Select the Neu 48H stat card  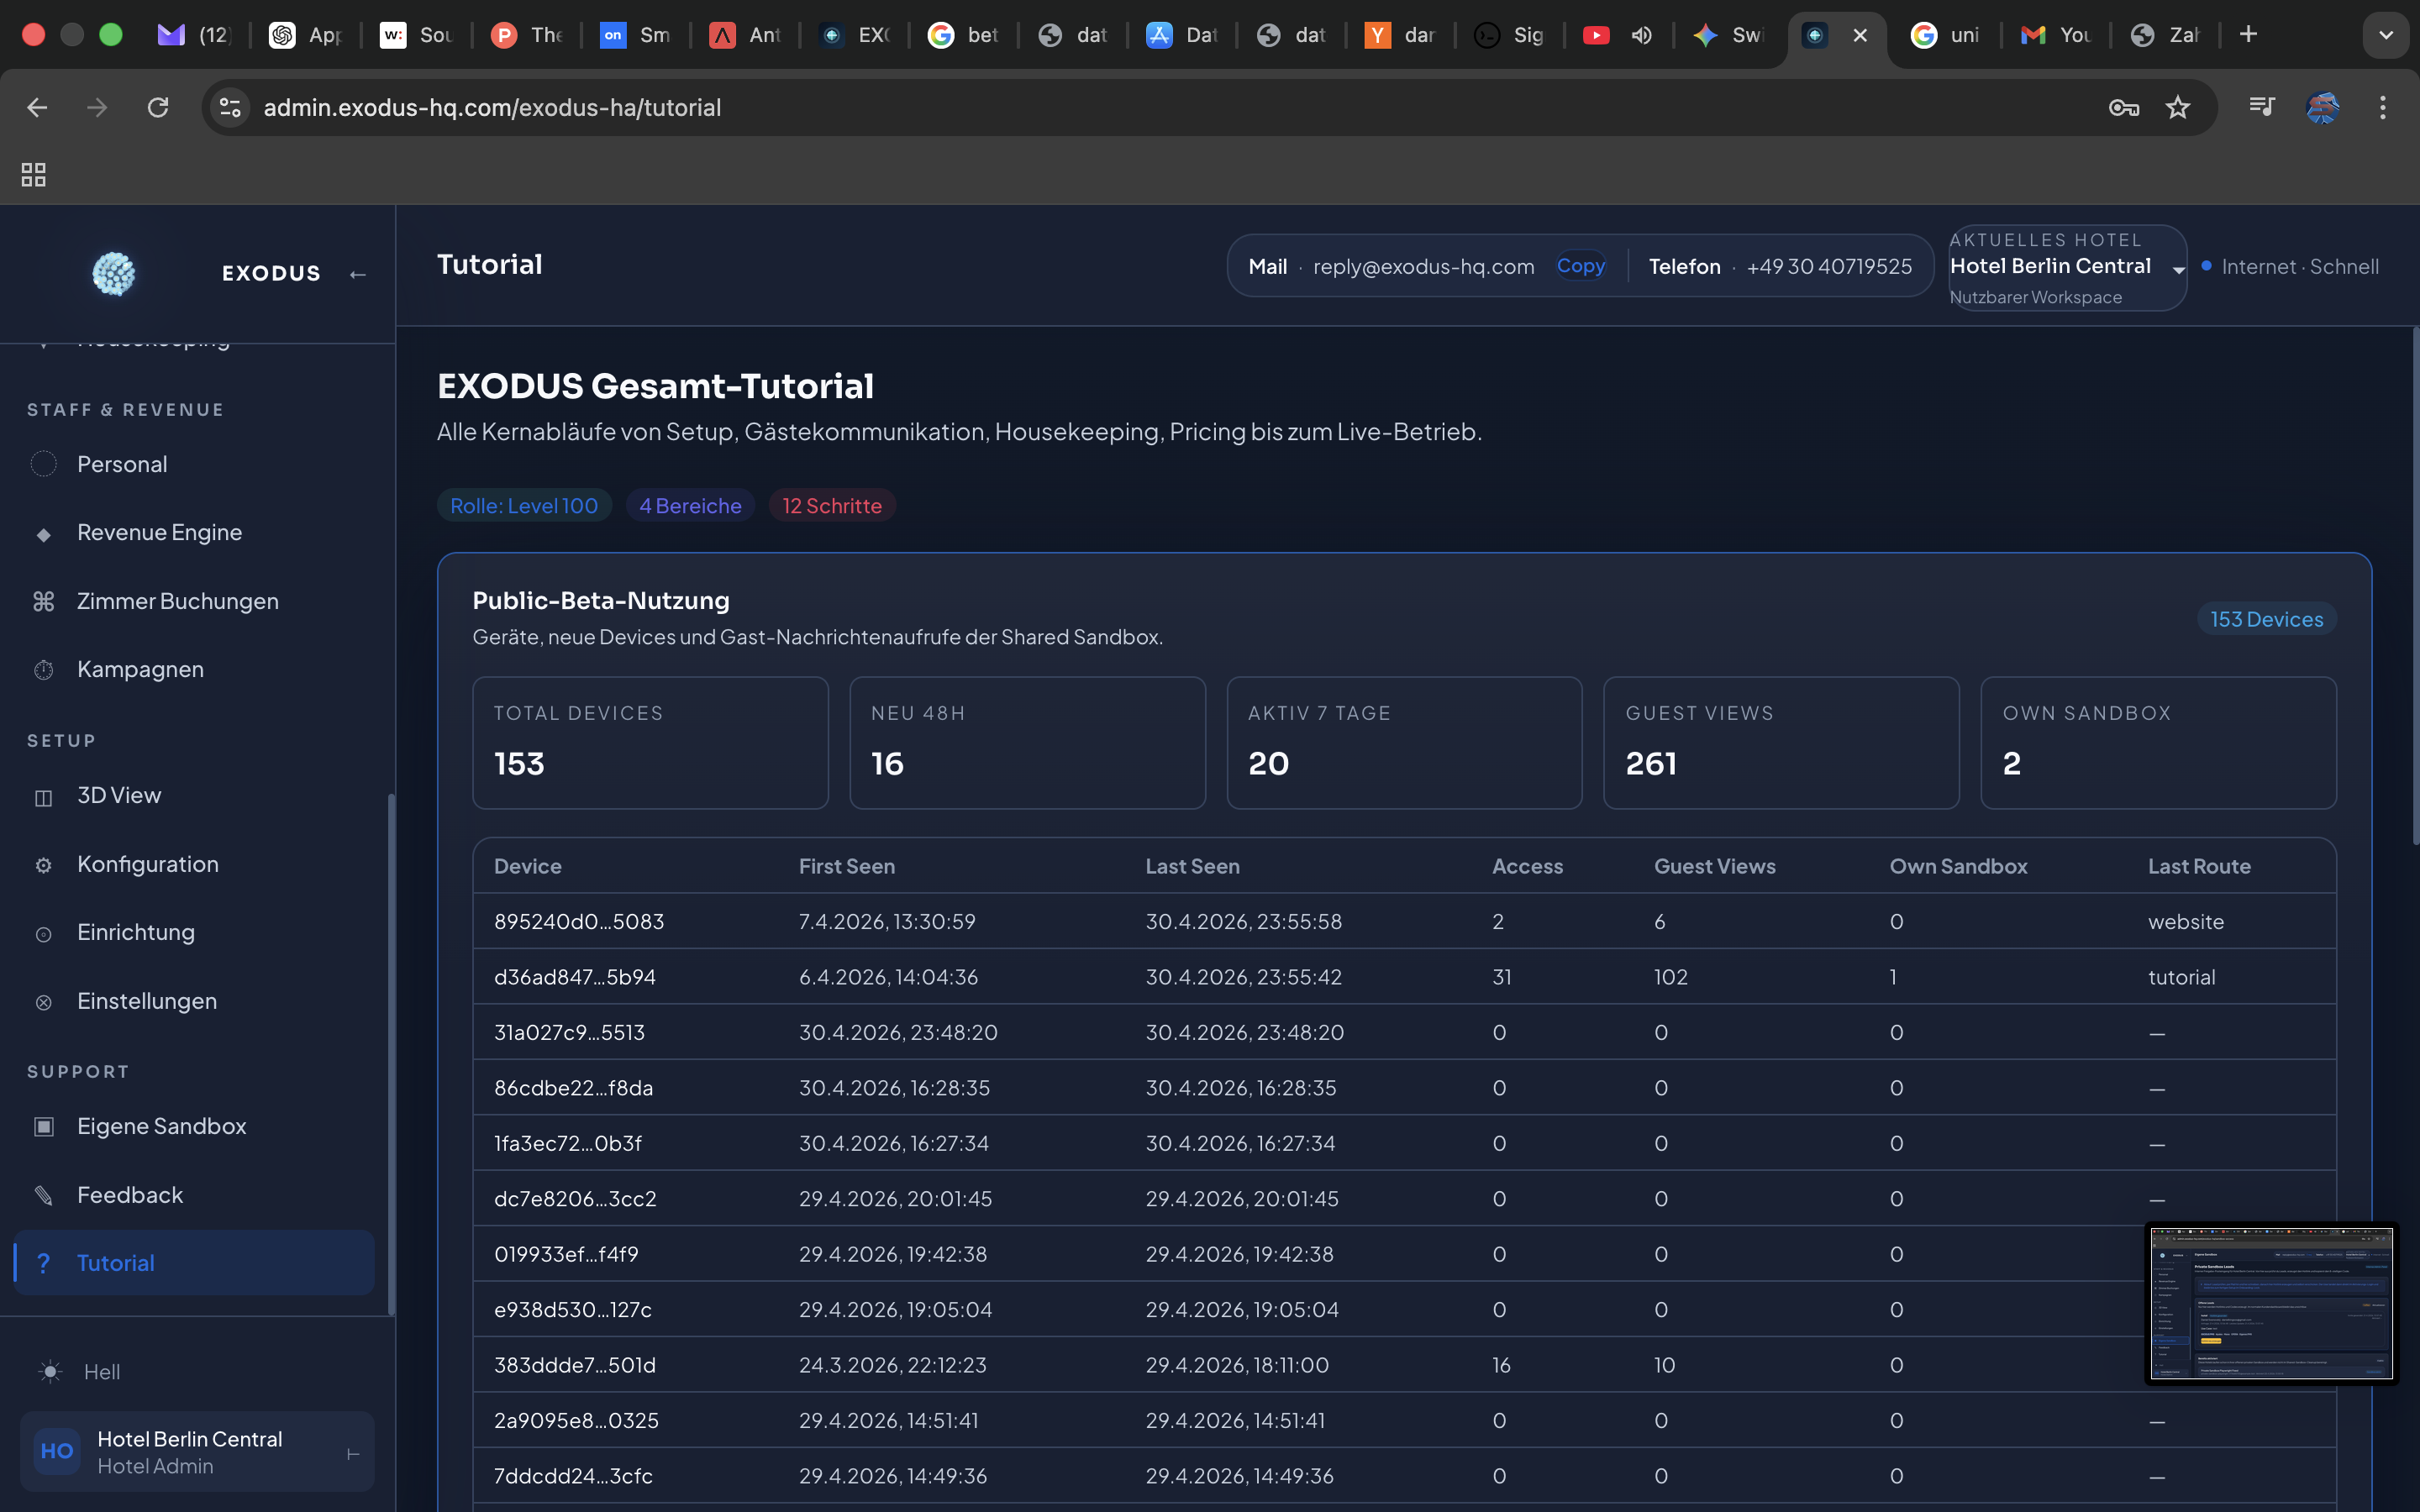[x=1027, y=743]
